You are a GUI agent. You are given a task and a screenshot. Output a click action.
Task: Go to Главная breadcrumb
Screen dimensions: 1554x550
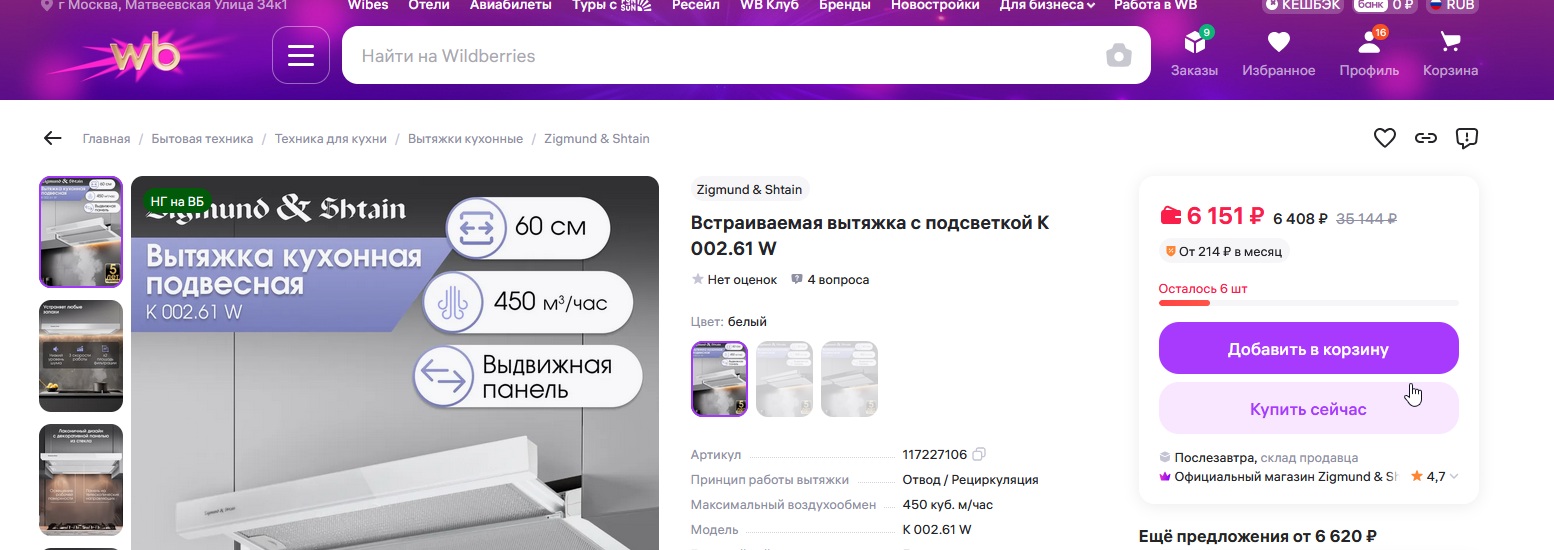(106, 139)
